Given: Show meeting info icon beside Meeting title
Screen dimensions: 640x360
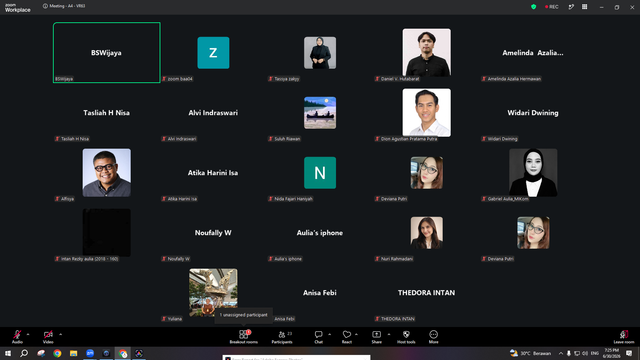Looking at the screenshot, I should pos(45,6).
